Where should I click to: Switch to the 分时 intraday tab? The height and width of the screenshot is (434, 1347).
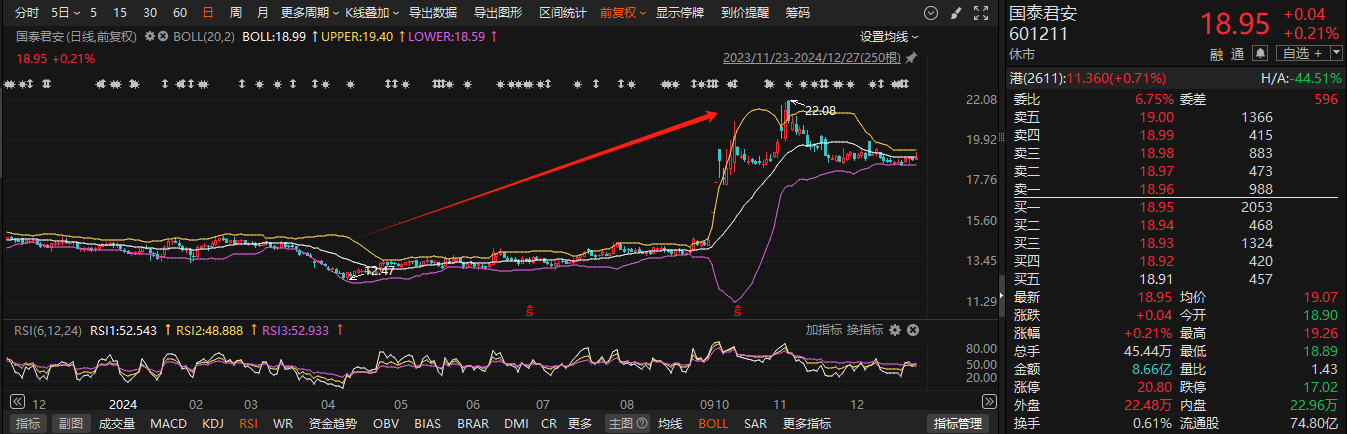coord(27,13)
